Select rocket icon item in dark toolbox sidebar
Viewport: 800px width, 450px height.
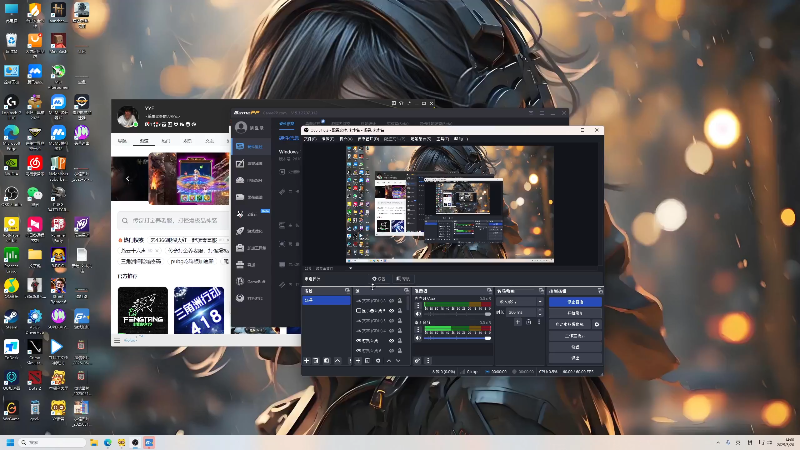251,231
